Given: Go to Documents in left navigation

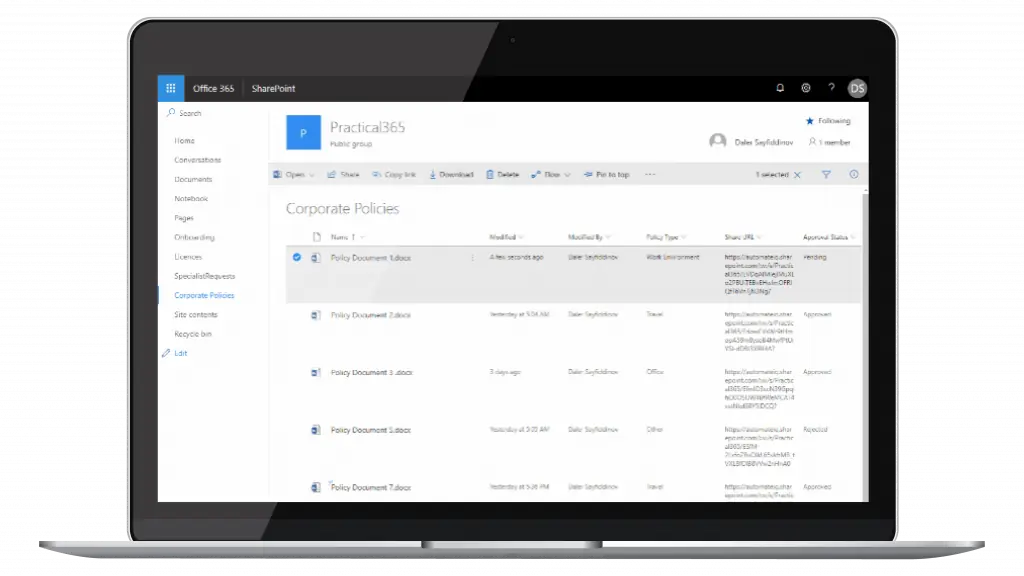Looking at the screenshot, I should [193, 179].
